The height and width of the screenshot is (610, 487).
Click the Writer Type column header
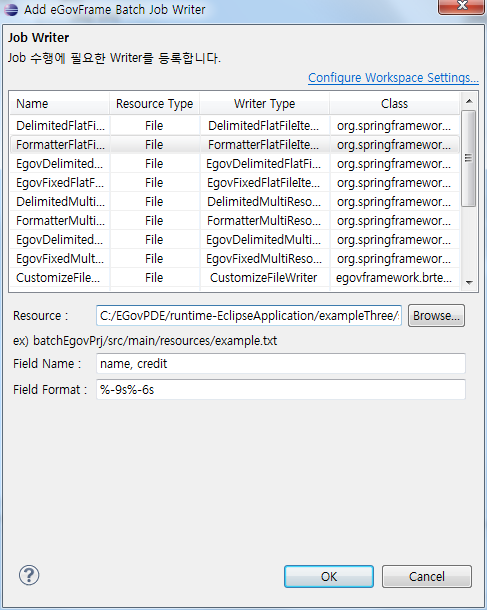click(x=265, y=103)
